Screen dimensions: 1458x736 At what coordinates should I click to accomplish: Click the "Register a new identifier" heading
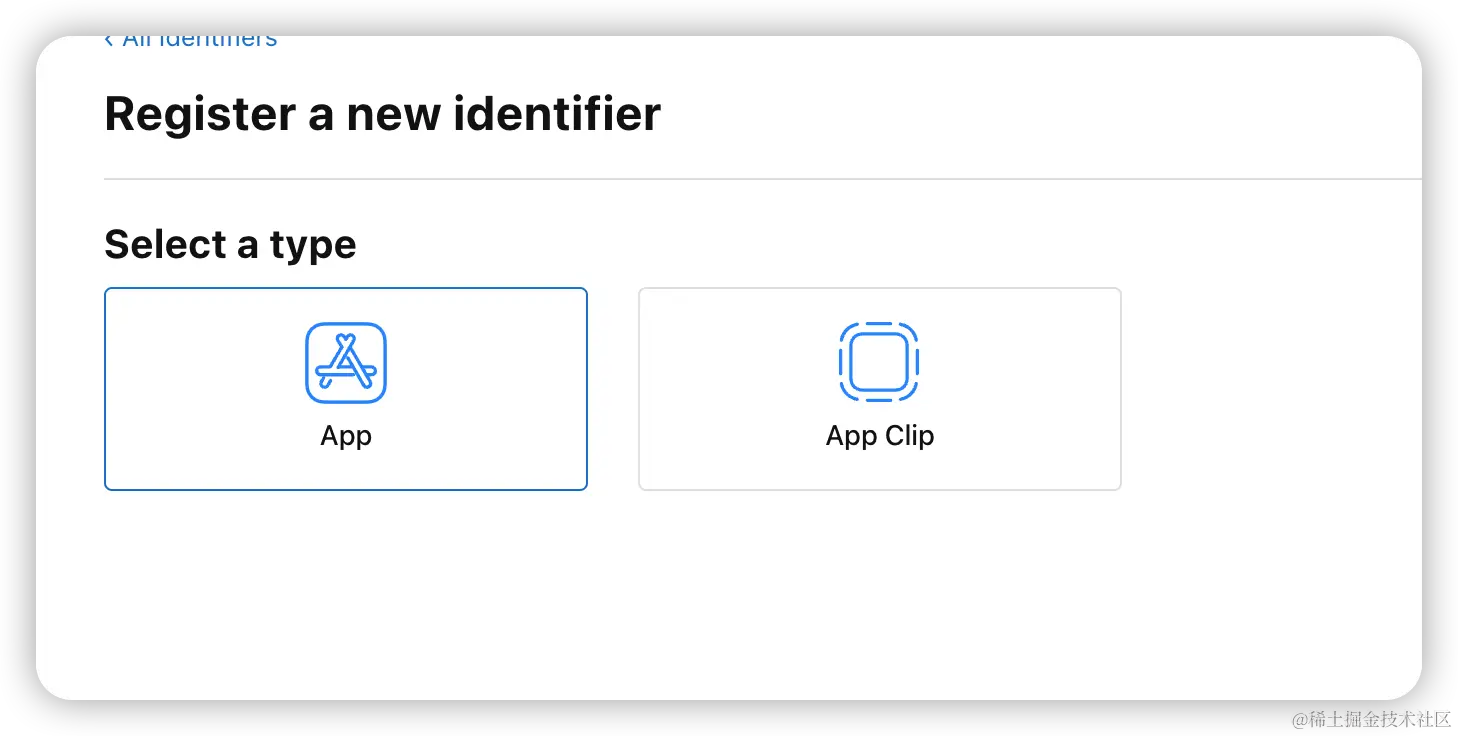pos(382,114)
